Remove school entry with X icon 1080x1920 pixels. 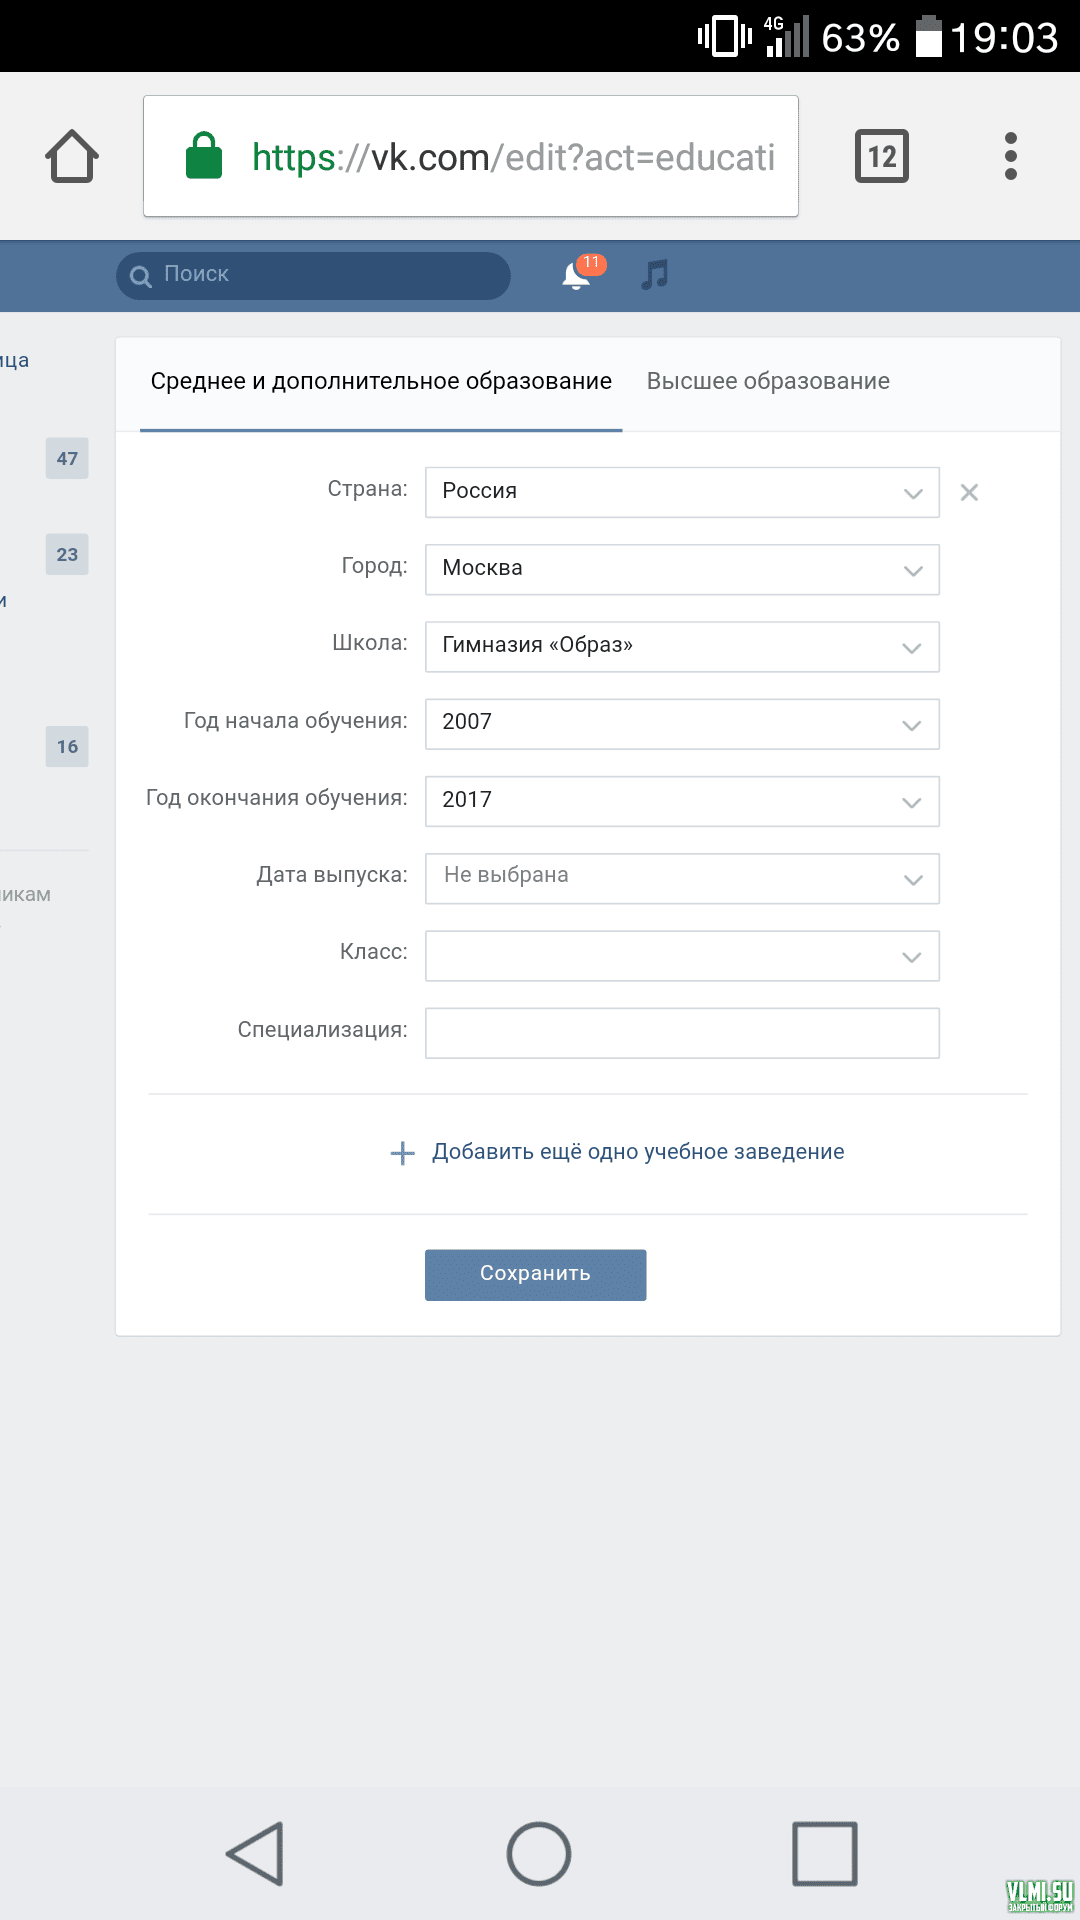969,492
